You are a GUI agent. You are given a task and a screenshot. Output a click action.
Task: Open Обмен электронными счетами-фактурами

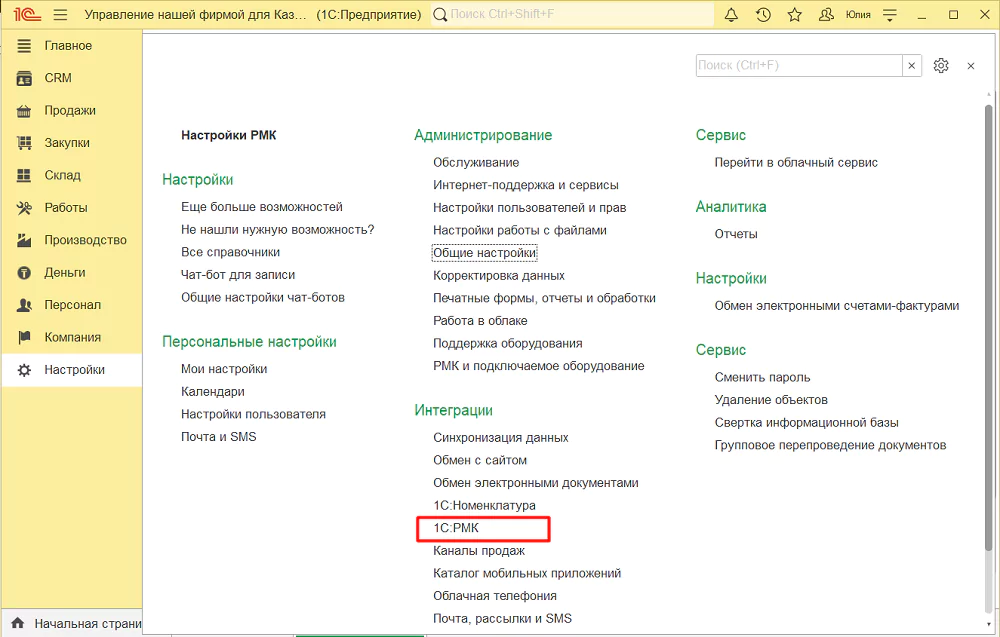click(x=837, y=306)
